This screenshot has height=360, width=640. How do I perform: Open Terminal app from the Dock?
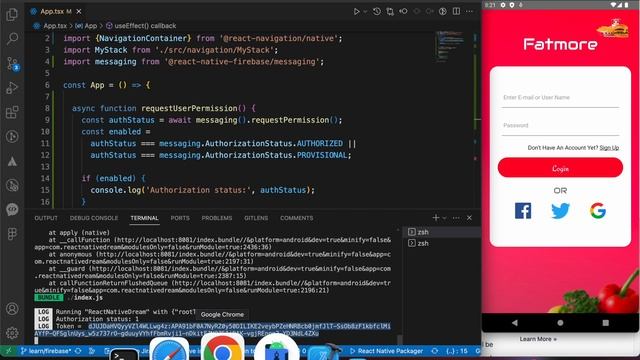point(124,353)
